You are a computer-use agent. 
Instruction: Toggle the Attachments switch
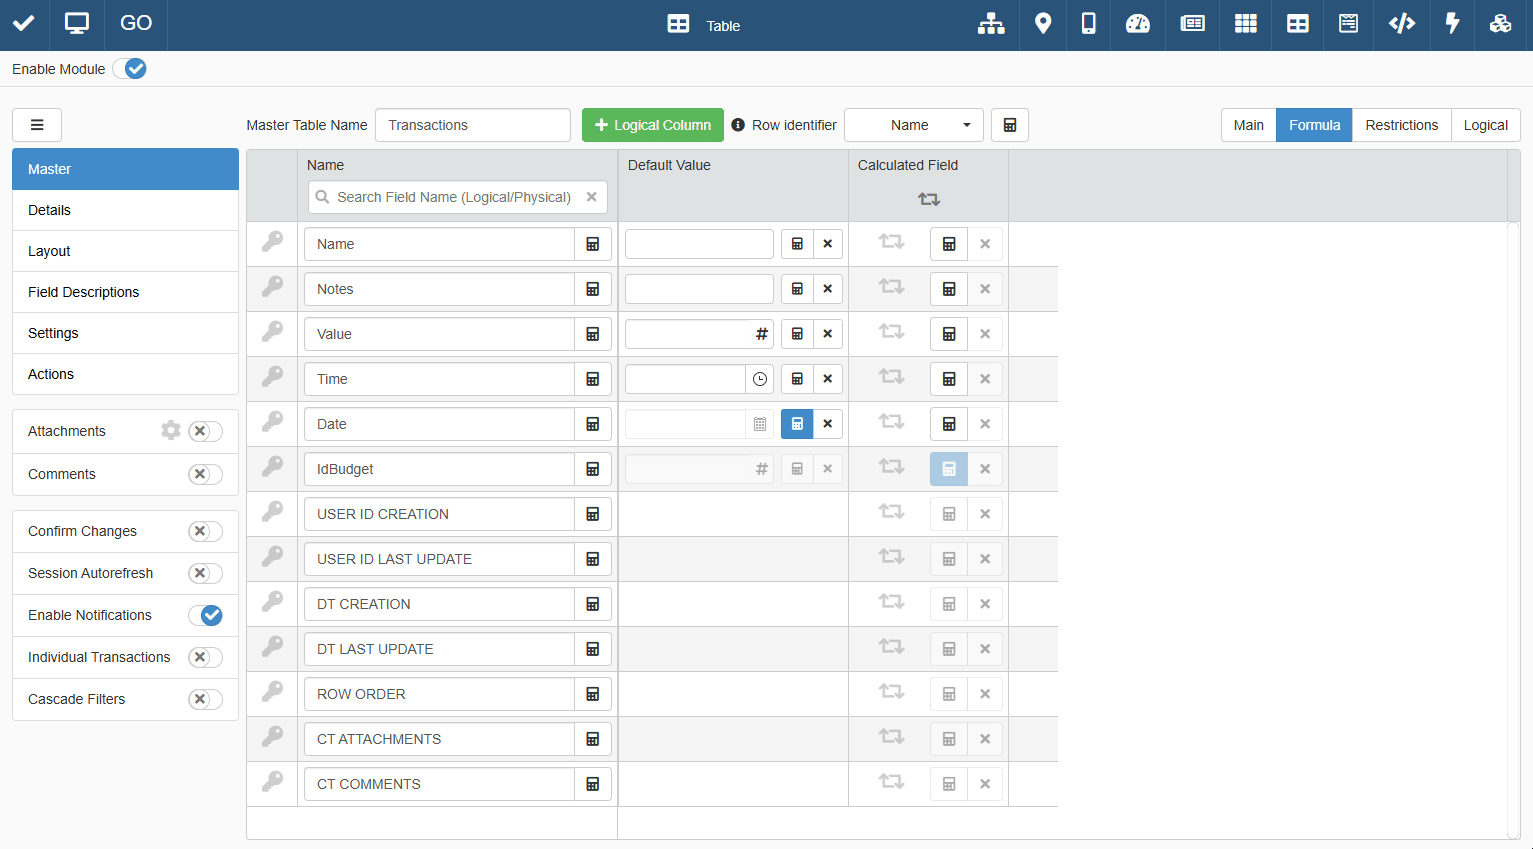(205, 431)
